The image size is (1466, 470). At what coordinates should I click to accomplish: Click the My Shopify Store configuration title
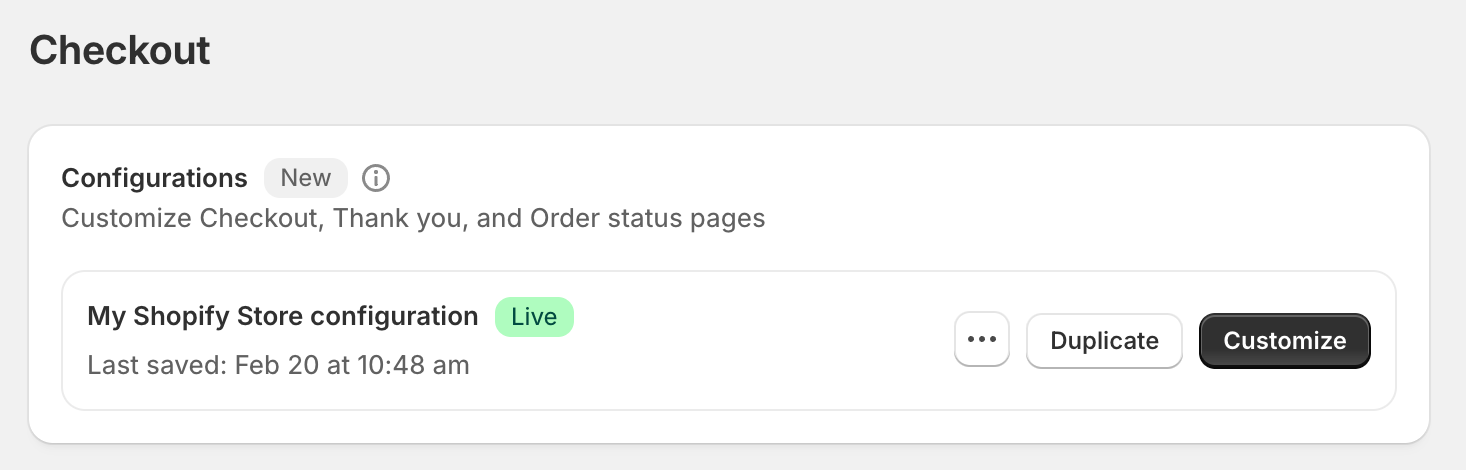283,317
